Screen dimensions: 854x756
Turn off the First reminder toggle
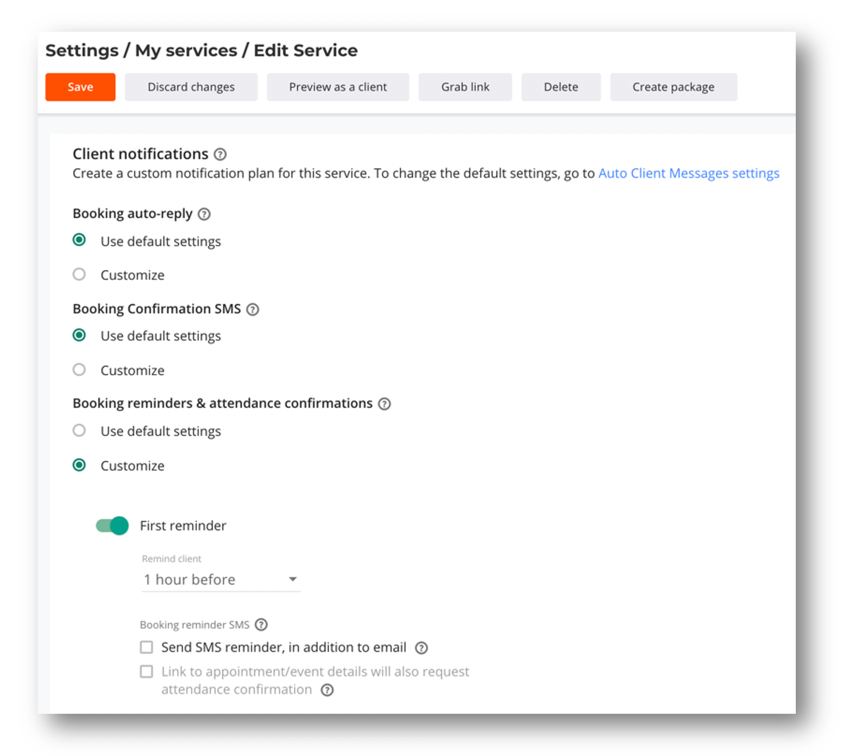(112, 526)
